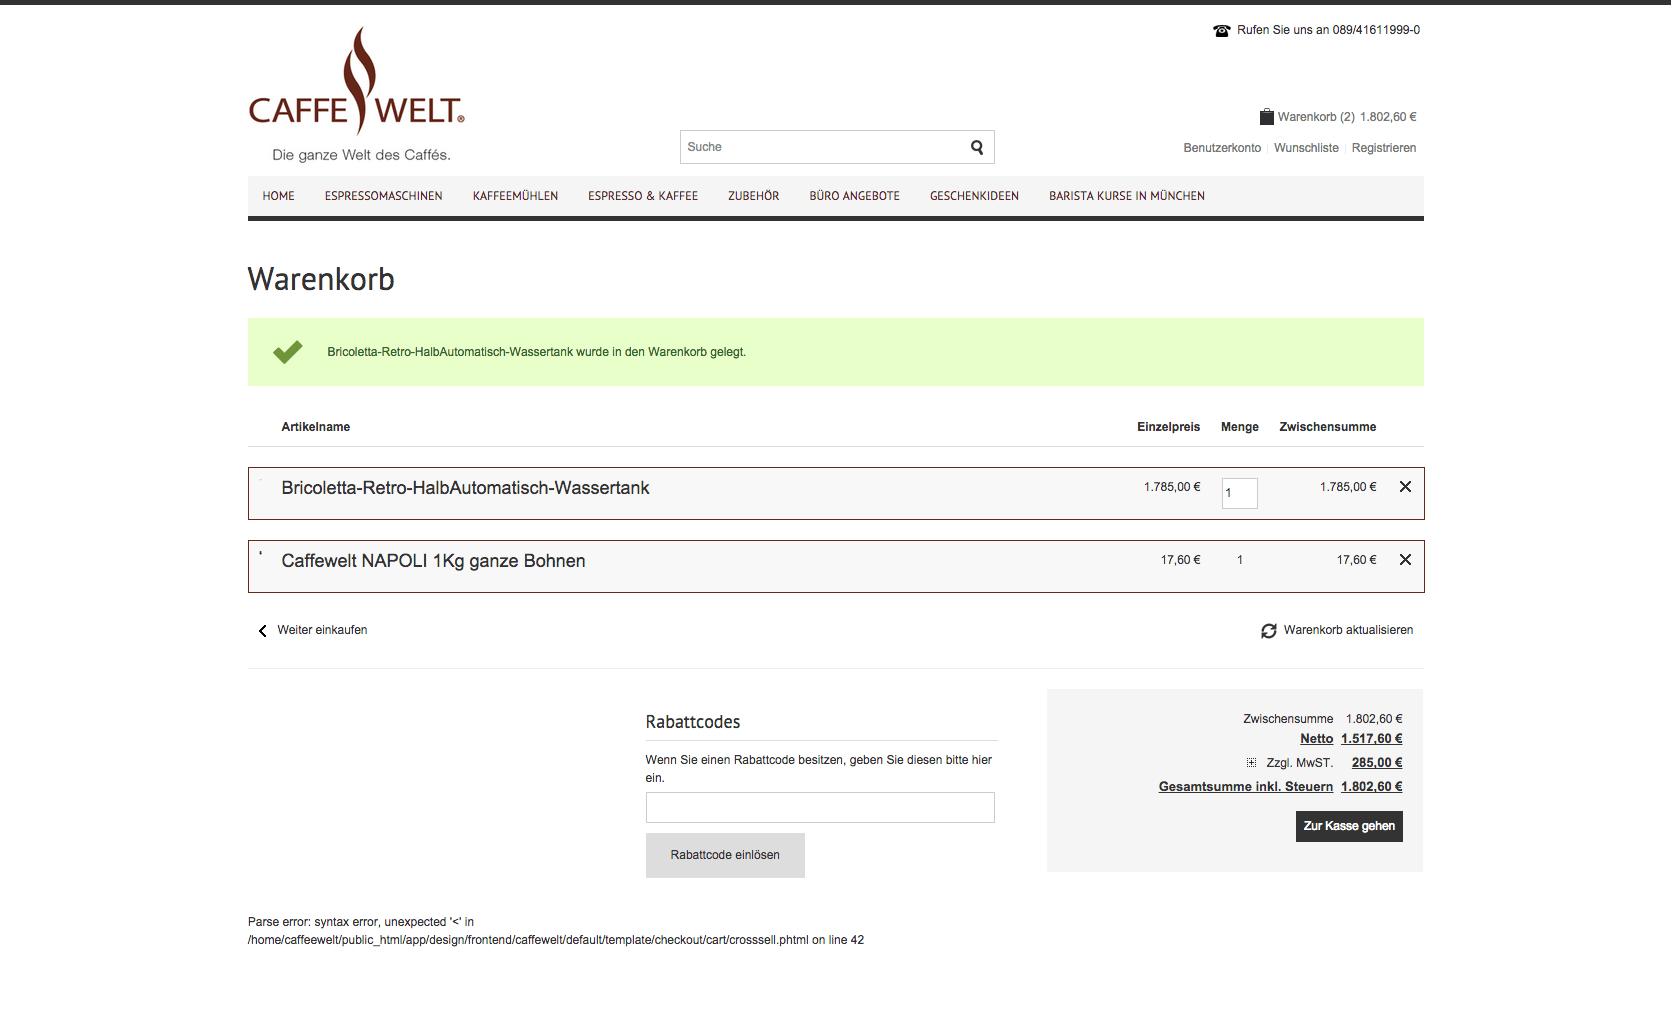1671x1009 pixels.
Task: Open the ZUBEHÖR menu
Action: tap(753, 196)
